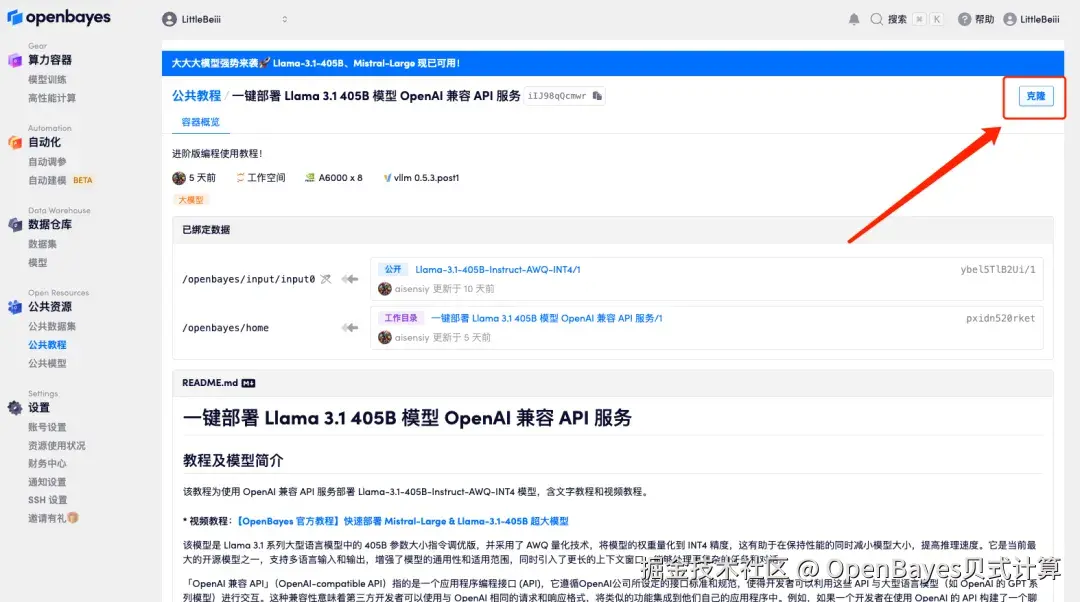1080x602 pixels.
Task: Open 自动调参 in the sidebar
Action: 48,162
